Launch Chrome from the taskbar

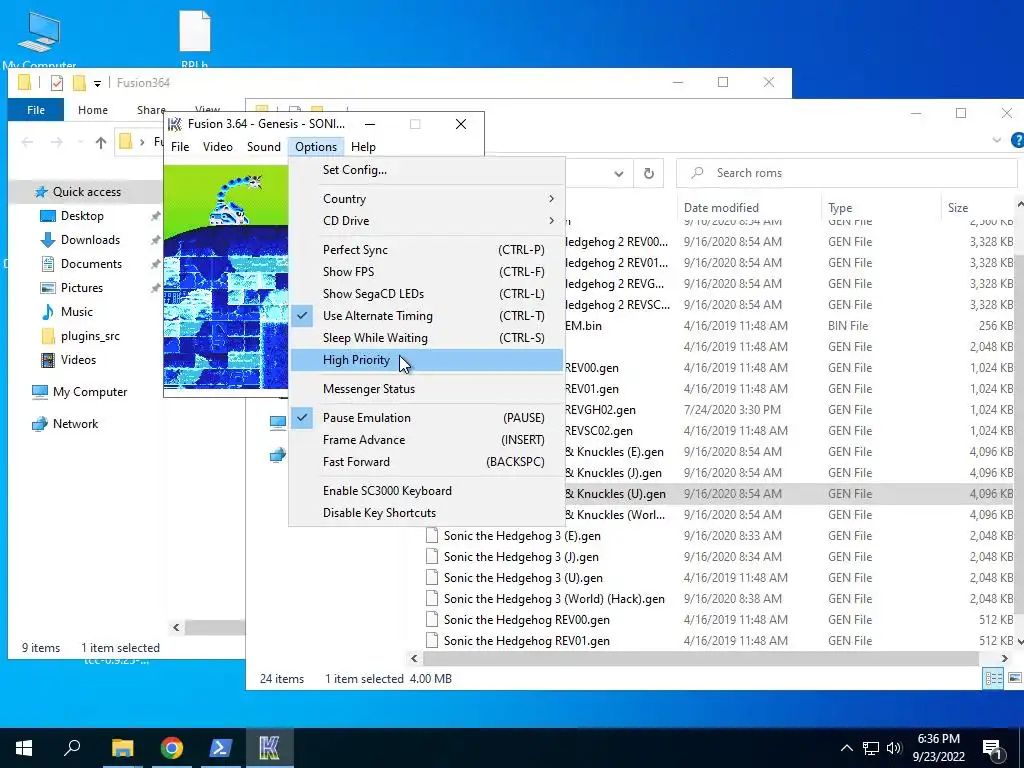pos(172,748)
